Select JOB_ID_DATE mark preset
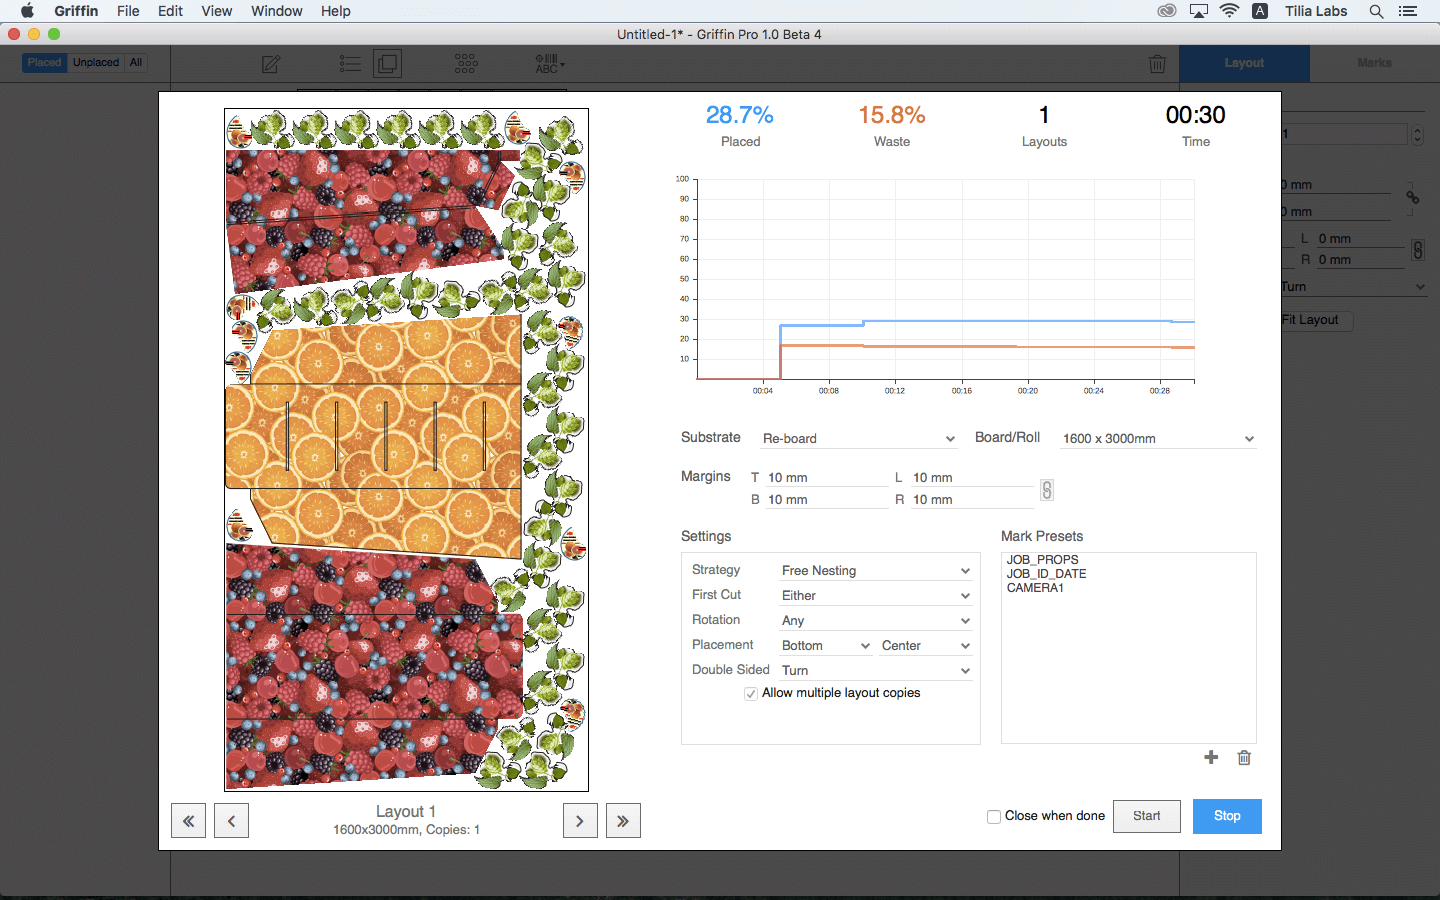Viewport: 1440px width, 900px height. 1046,574
